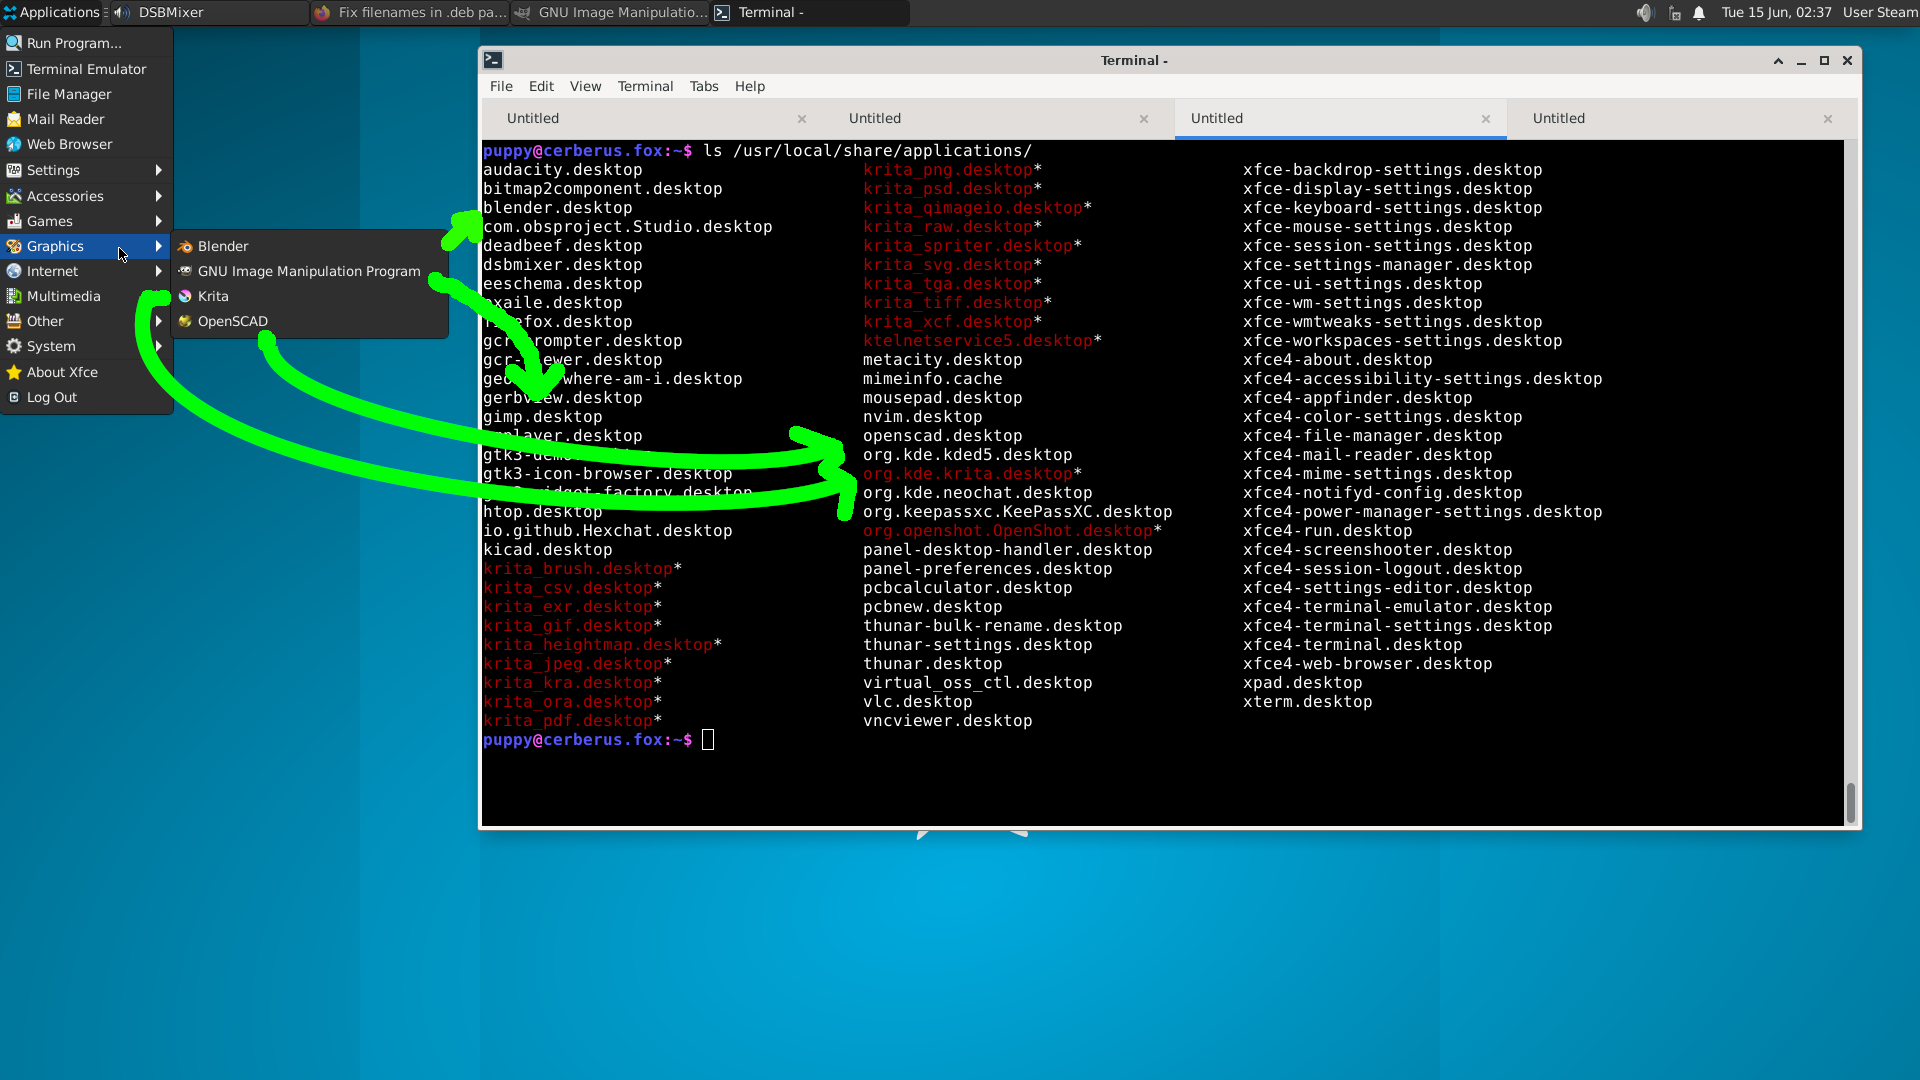Viewport: 1920px width, 1080px height.
Task: Launch OpenSCAD
Action: click(231, 321)
